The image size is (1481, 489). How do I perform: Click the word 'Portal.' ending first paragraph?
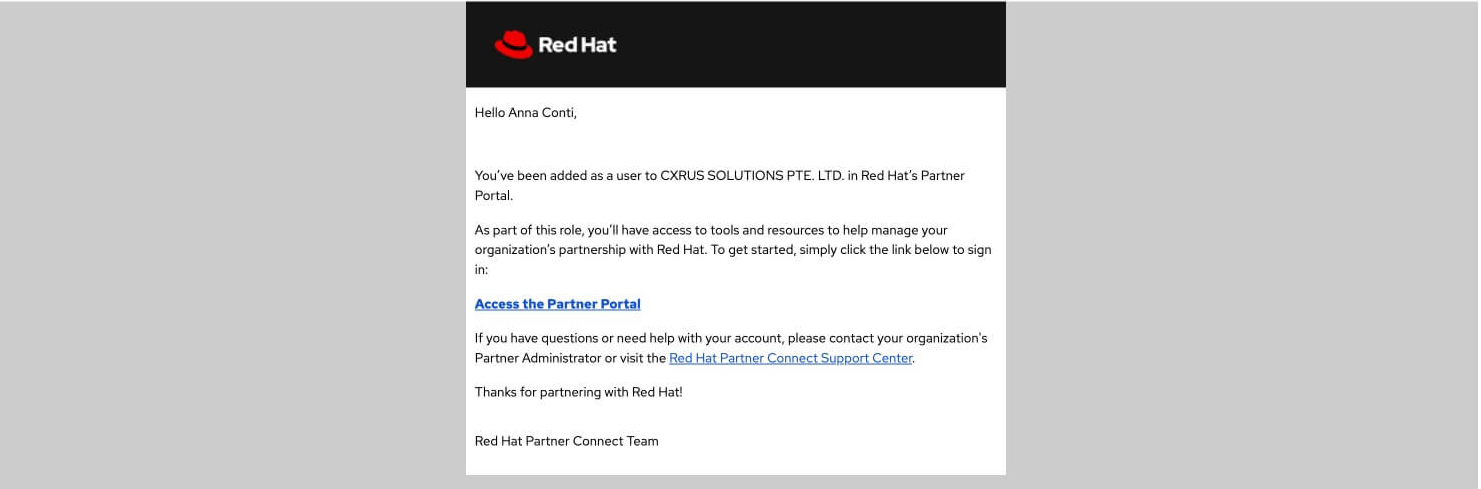coord(493,196)
